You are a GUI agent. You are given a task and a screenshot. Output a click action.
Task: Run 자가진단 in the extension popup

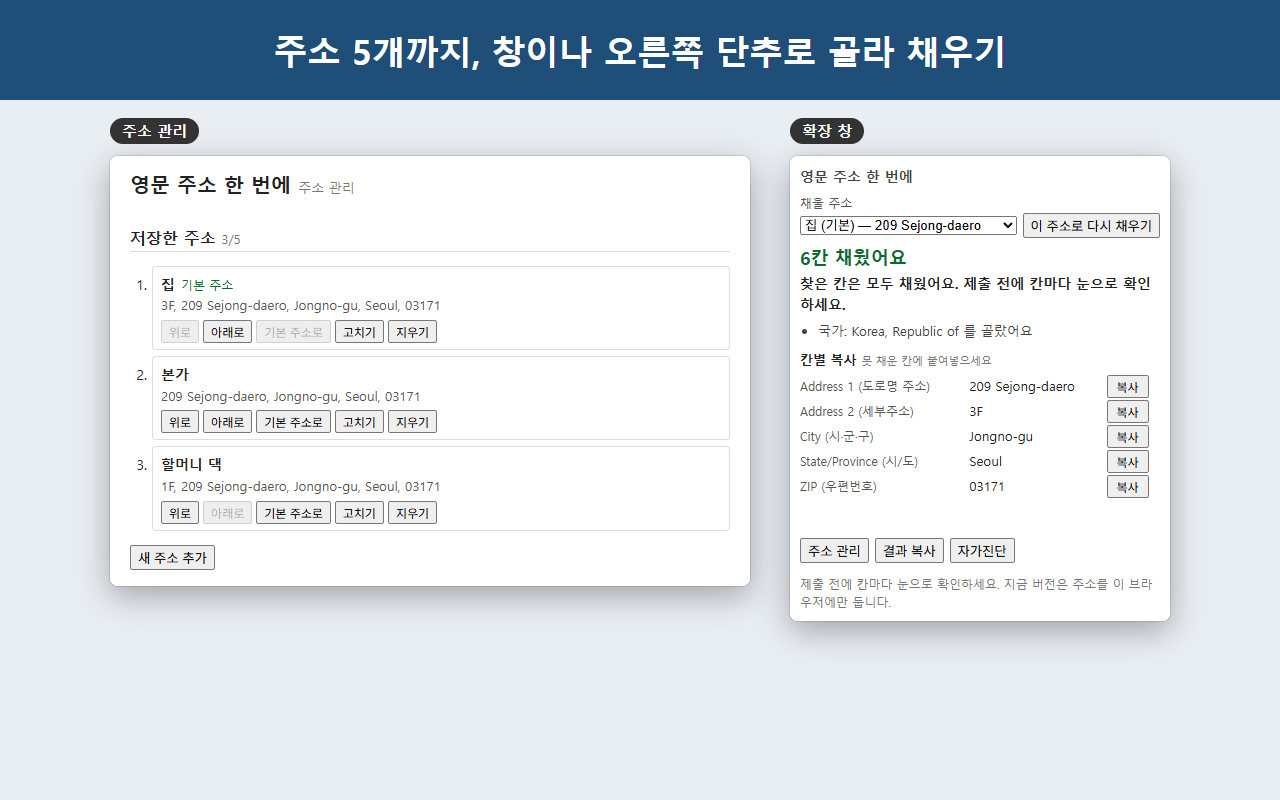click(x=982, y=551)
